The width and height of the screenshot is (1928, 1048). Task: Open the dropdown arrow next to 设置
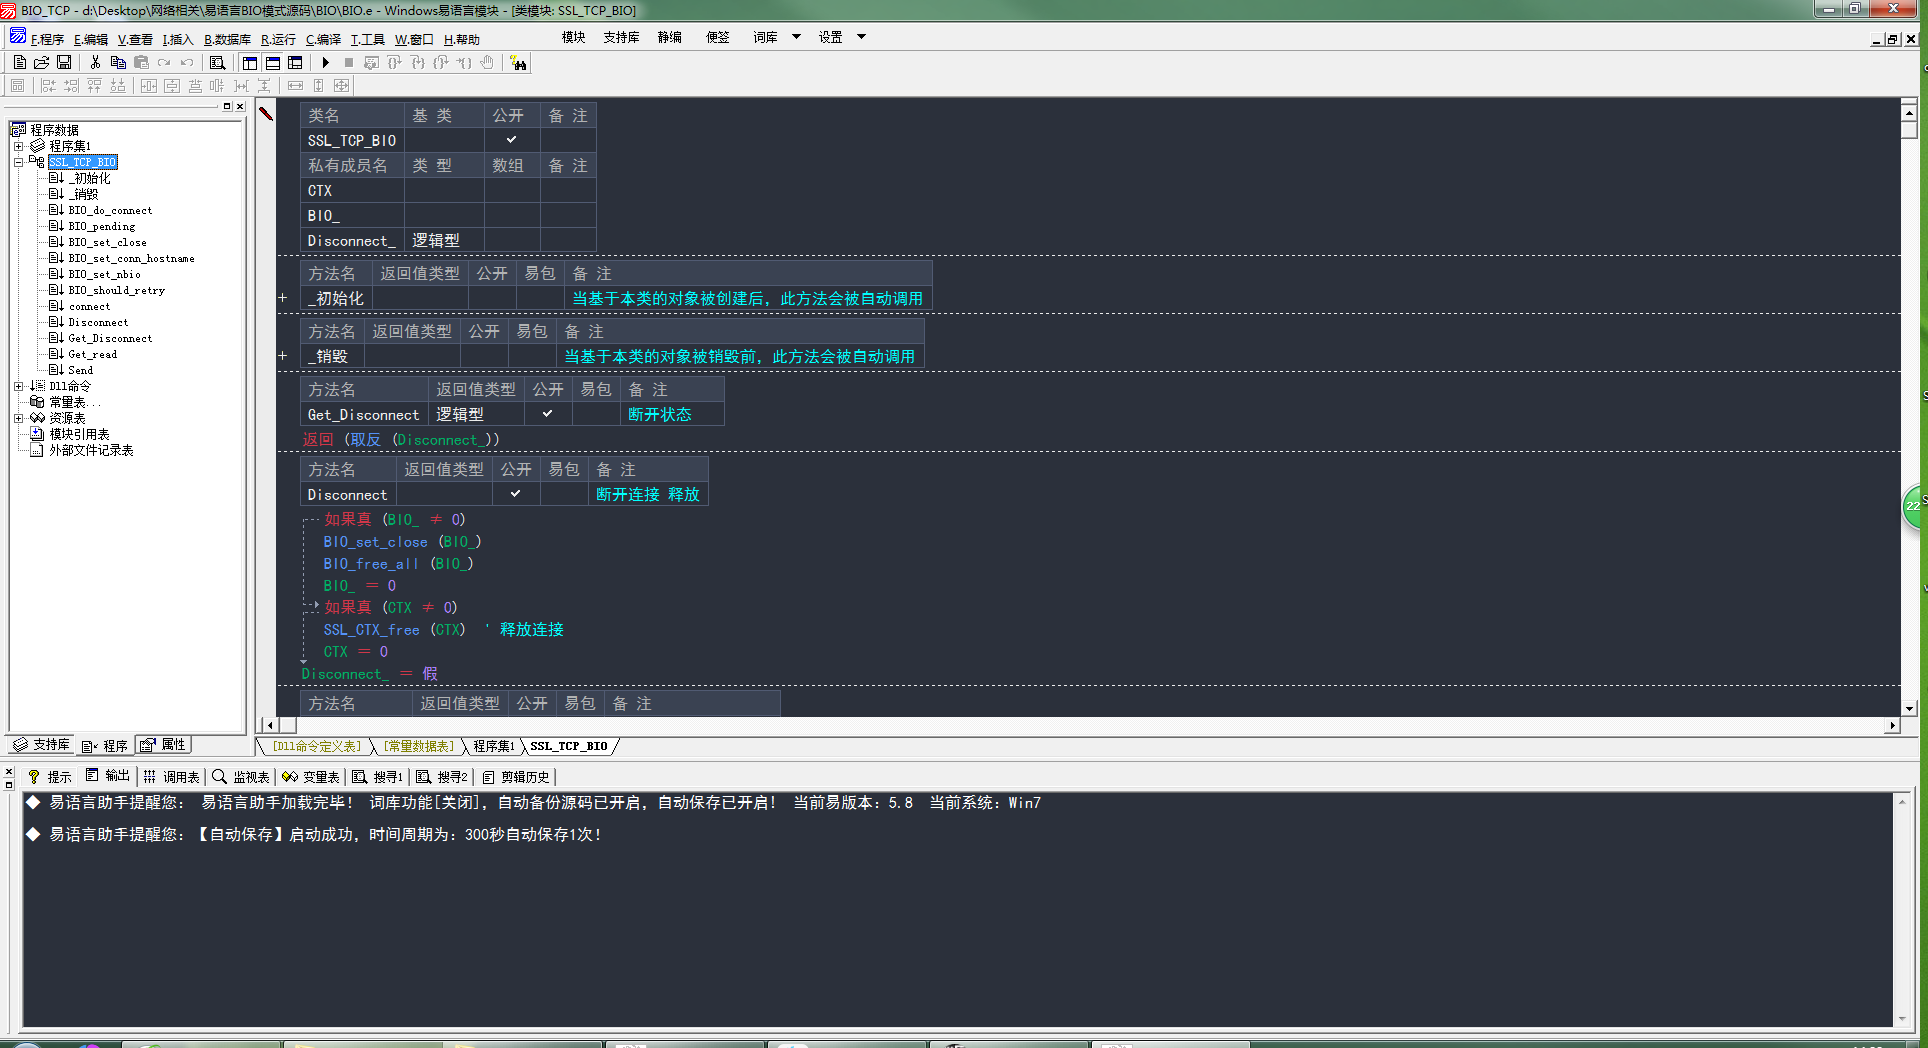click(861, 37)
